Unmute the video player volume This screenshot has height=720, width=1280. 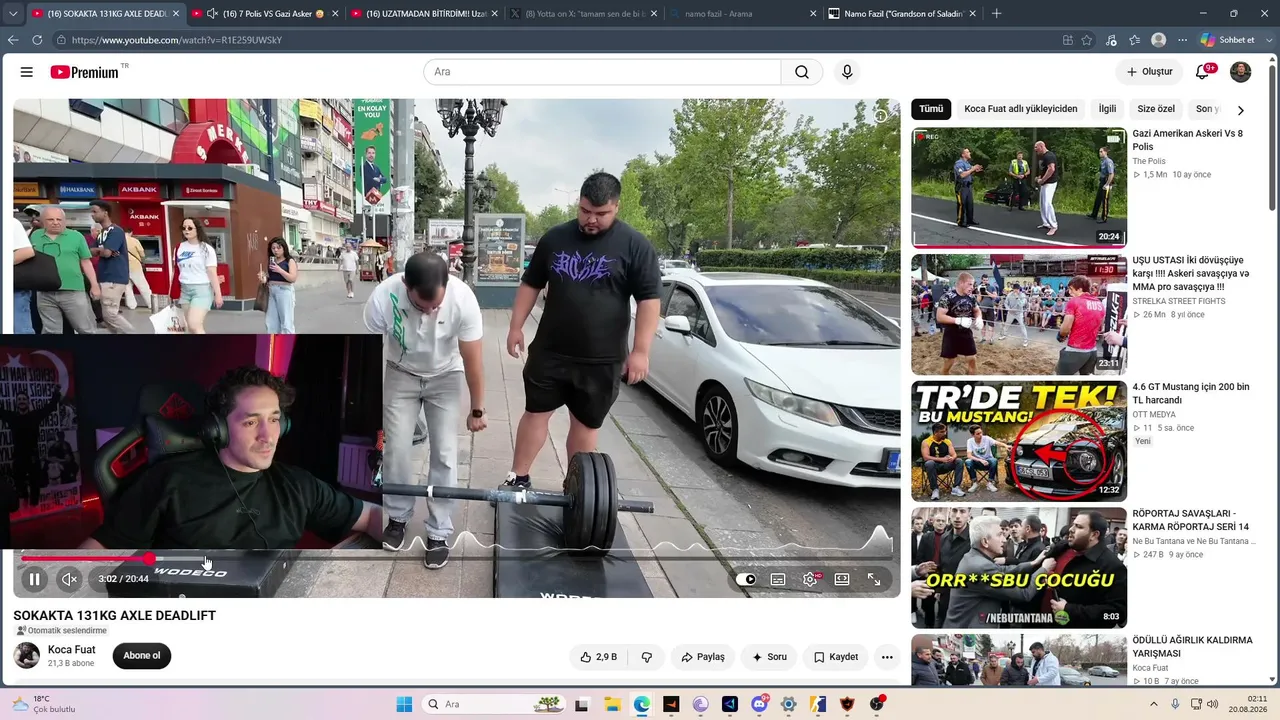[x=69, y=579]
